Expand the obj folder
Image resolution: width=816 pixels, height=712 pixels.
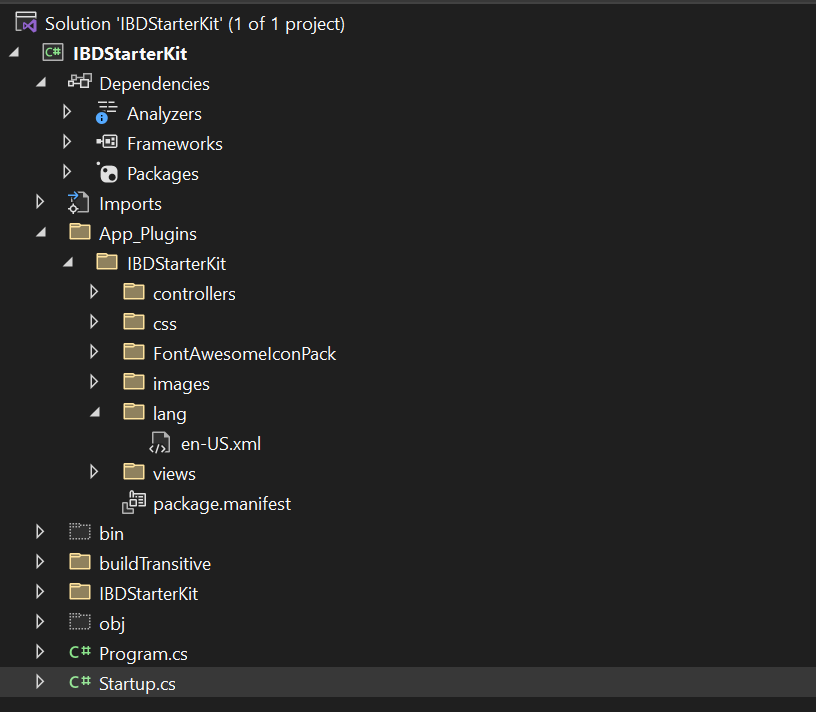point(39,623)
